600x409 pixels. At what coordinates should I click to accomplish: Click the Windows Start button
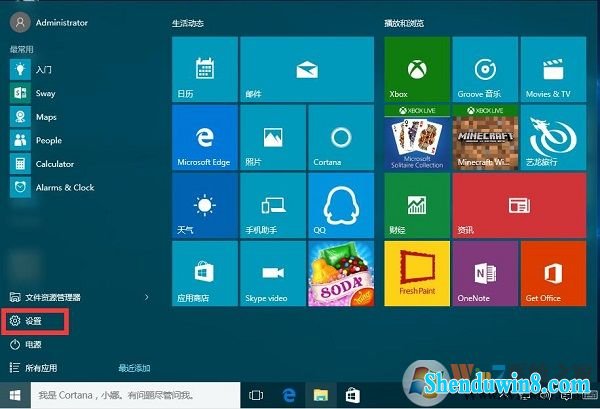(15, 395)
